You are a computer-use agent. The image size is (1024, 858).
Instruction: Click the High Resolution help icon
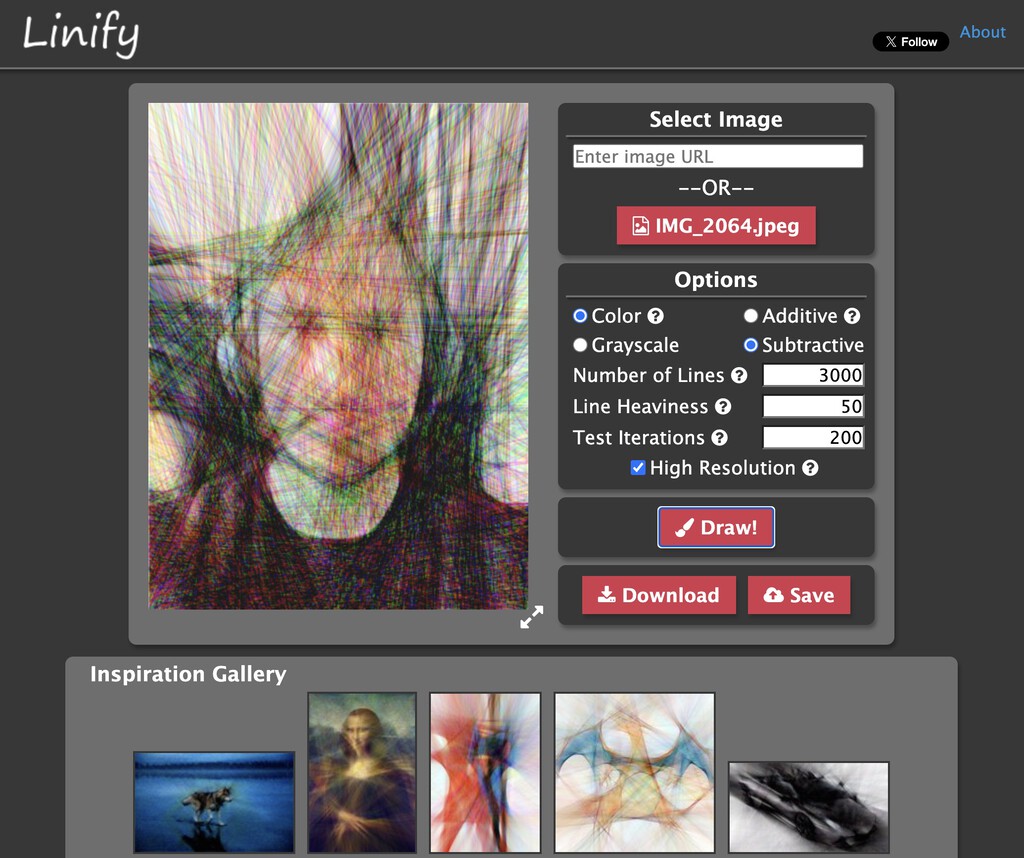click(x=810, y=468)
